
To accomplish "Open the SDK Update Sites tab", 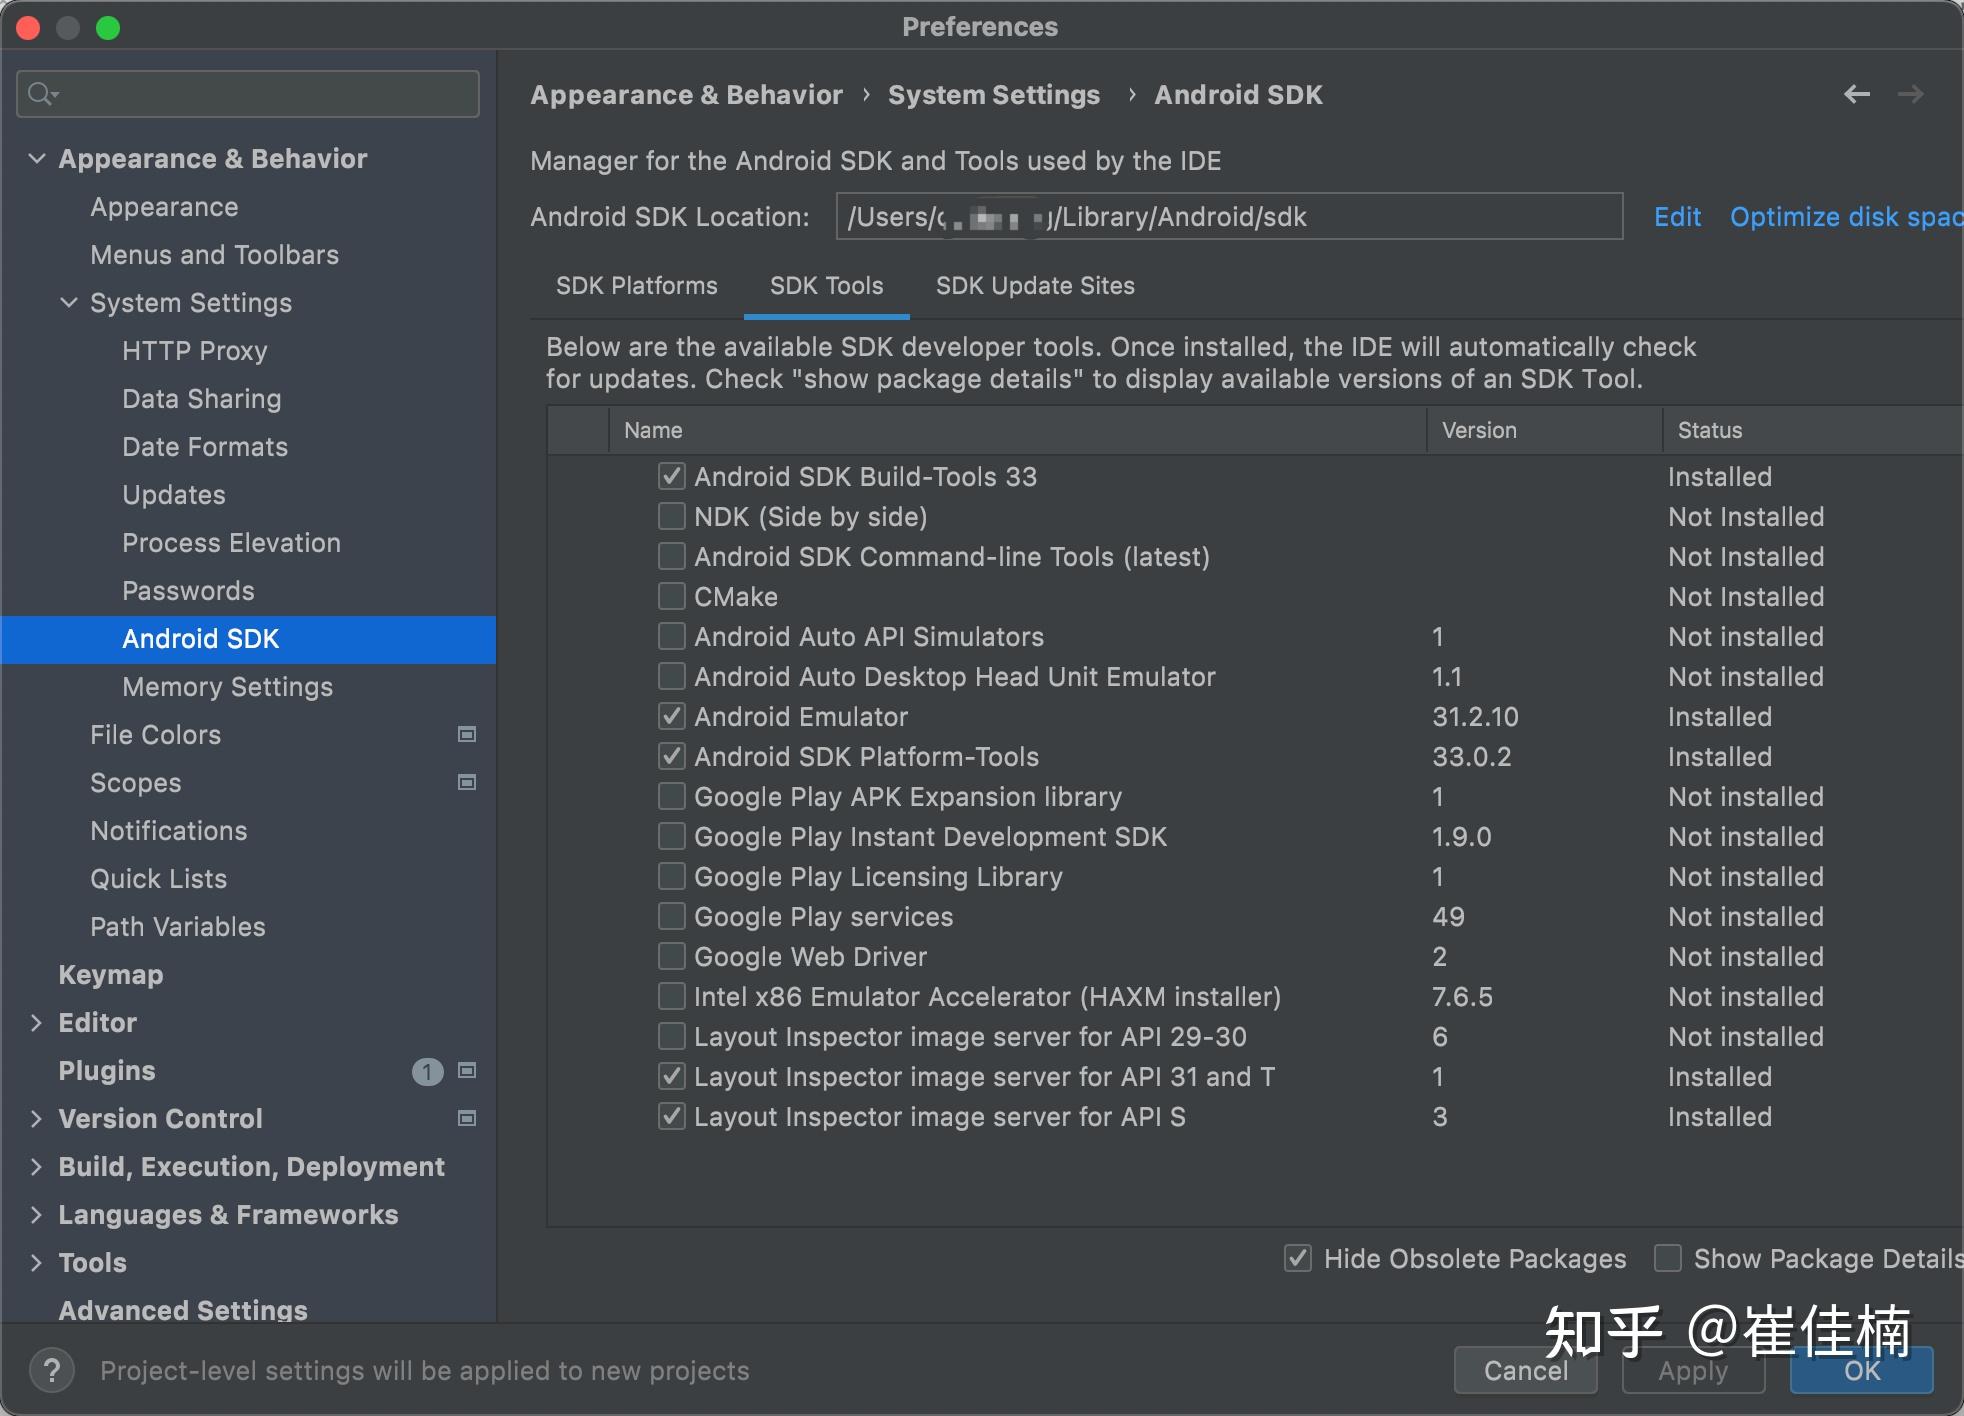I will click(x=1034, y=286).
